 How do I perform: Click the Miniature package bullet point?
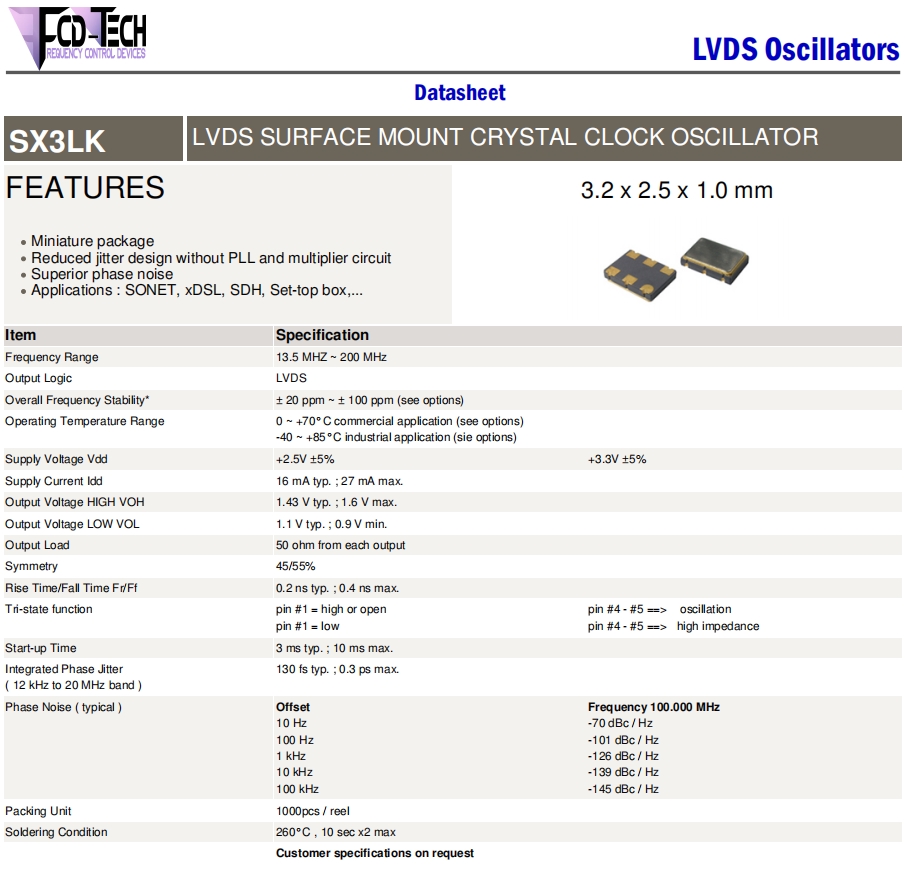pyautogui.click(x=92, y=241)
